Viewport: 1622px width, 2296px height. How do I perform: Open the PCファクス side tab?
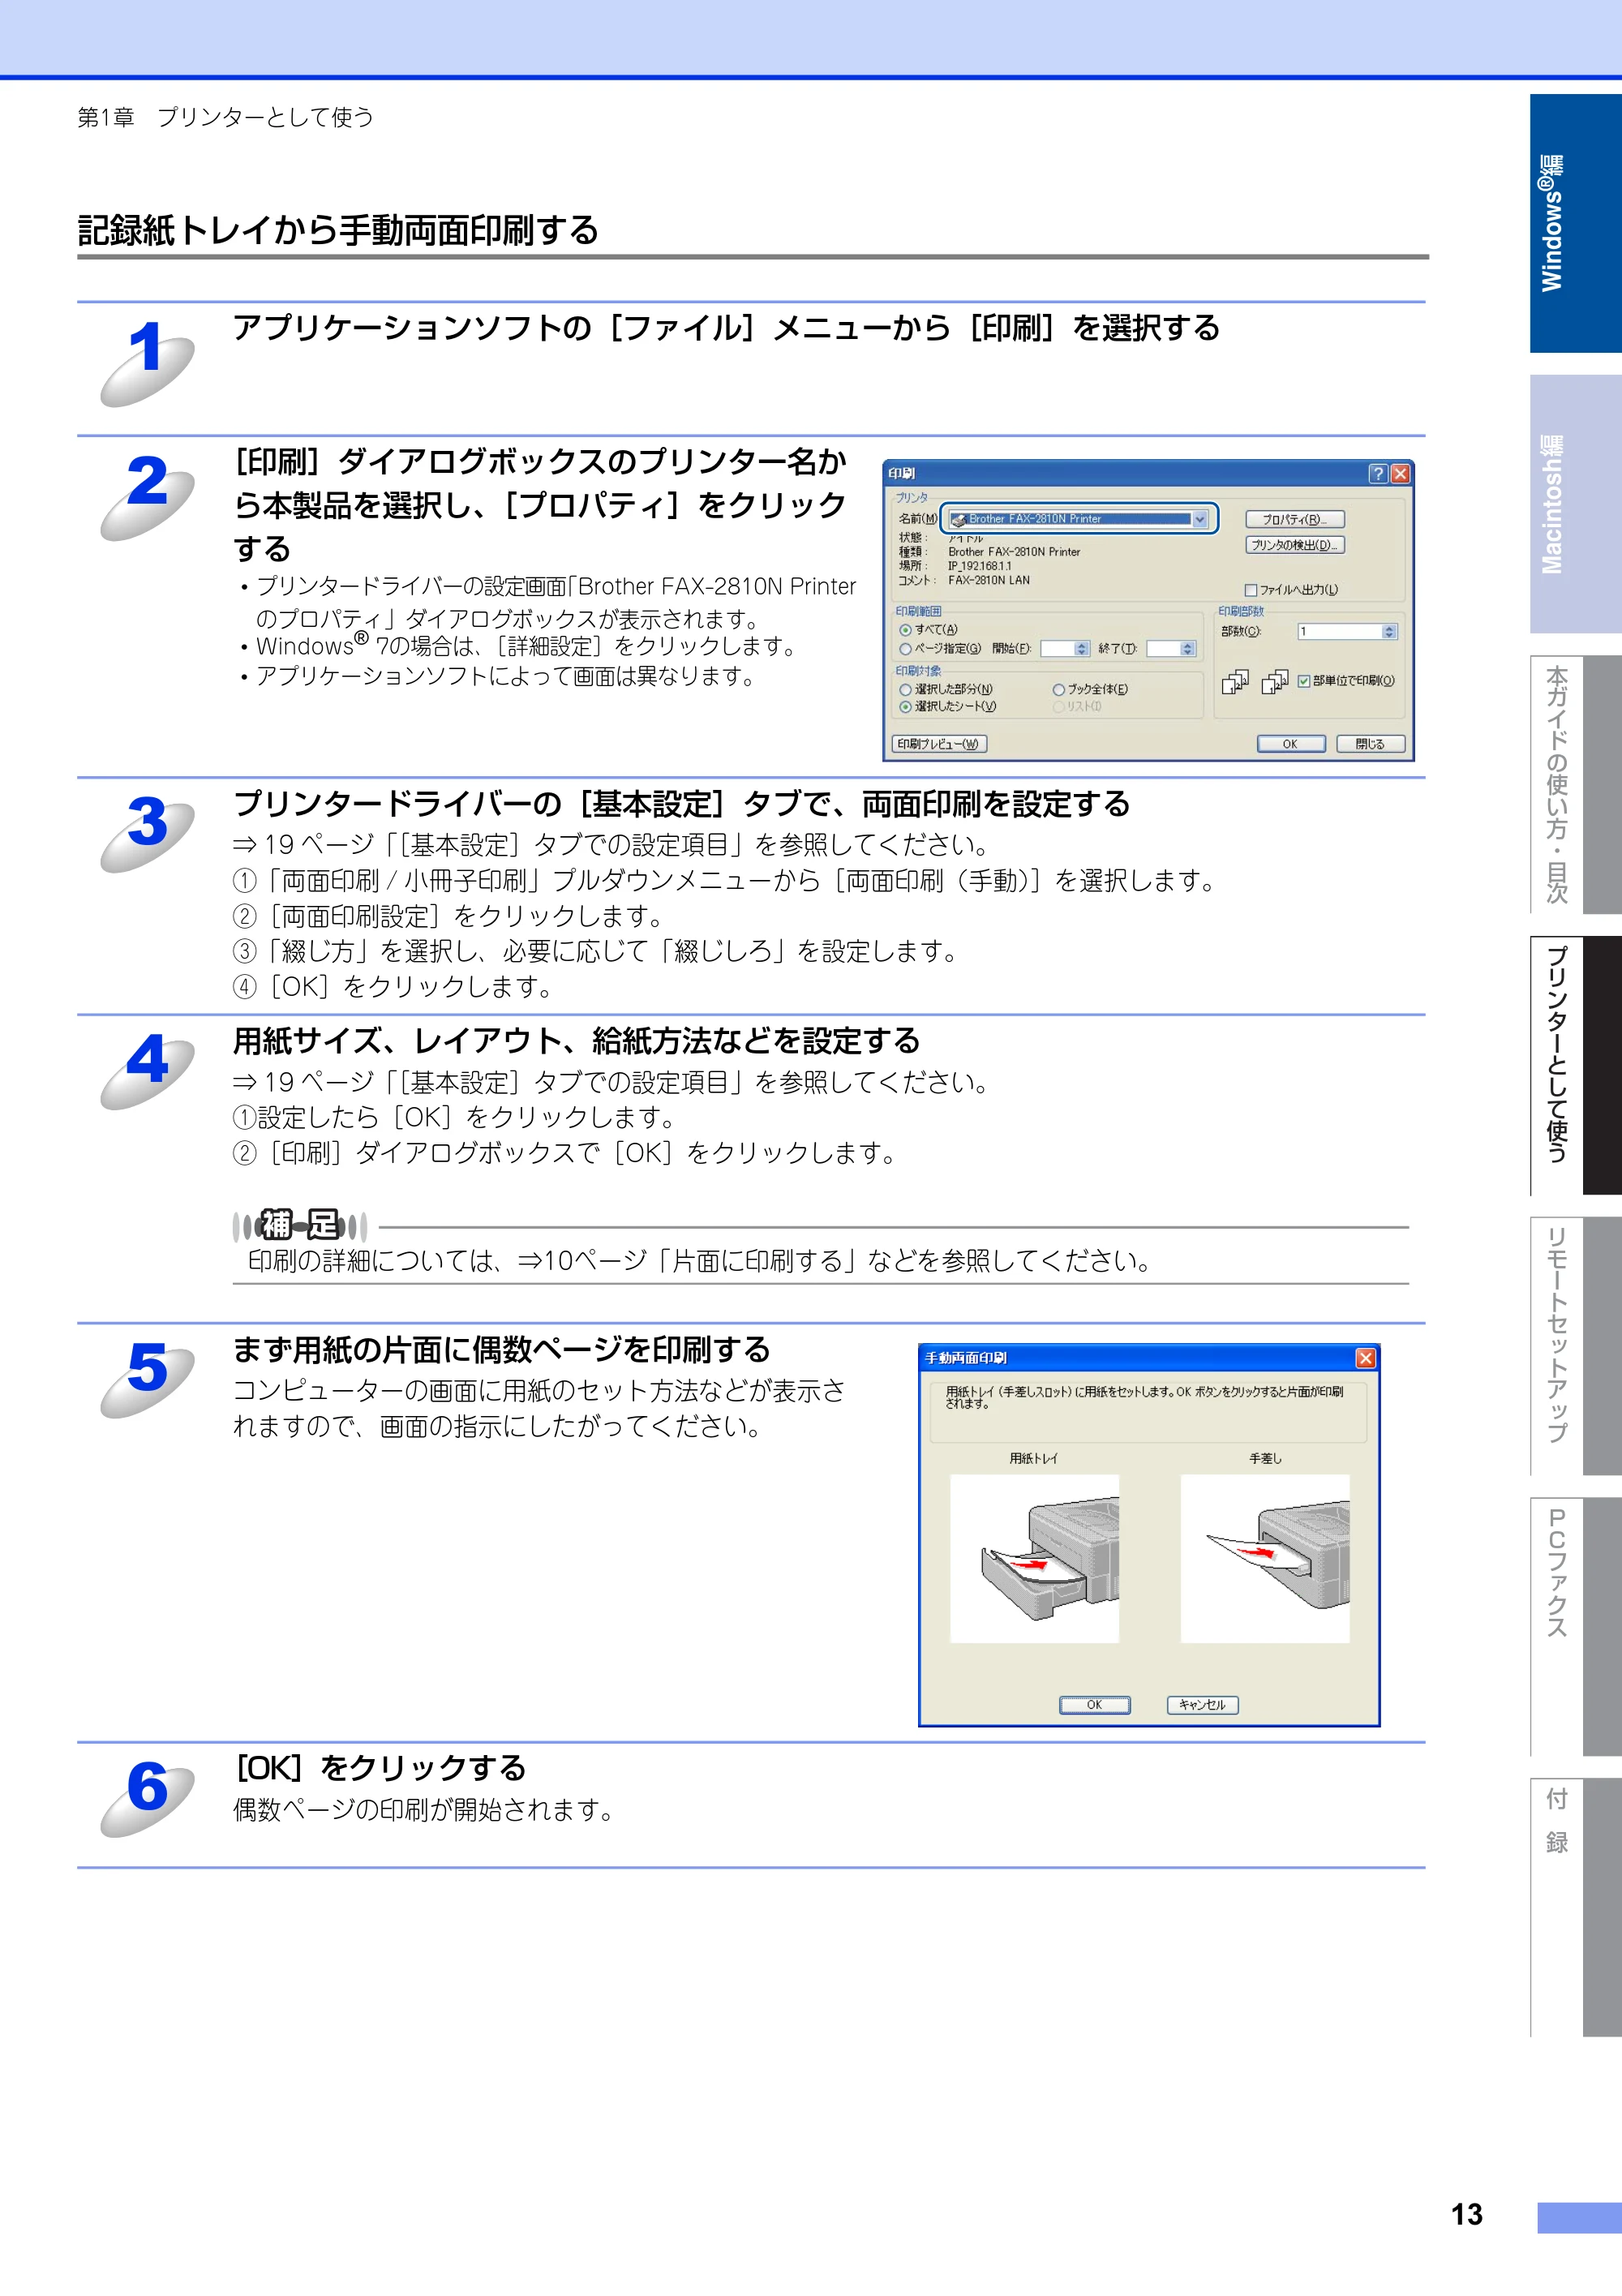[1576, 1627]
